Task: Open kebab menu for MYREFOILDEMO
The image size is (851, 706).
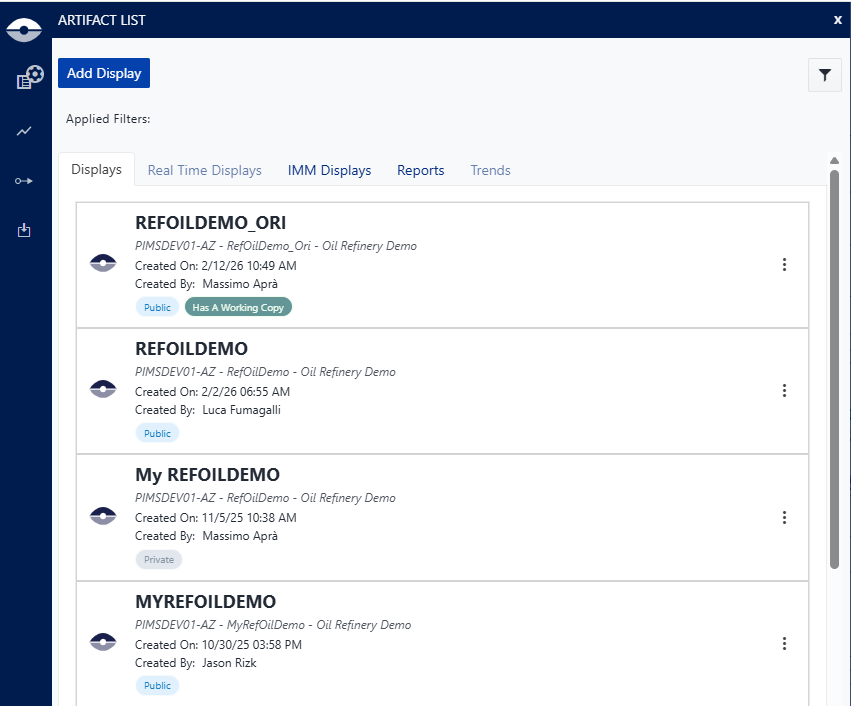Action: (x=784, y=643)
